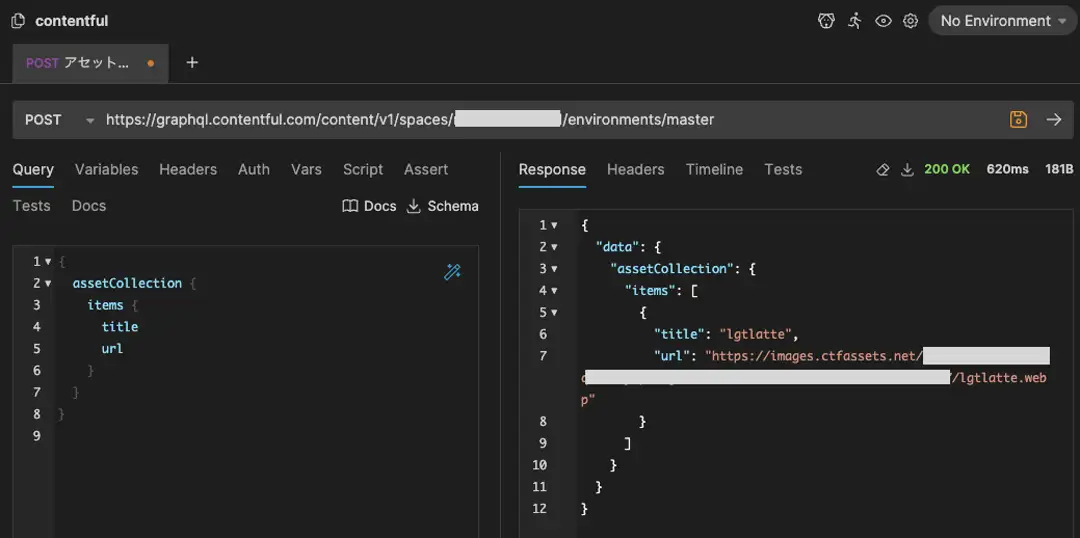Viewport: 1080px width, 538px height.
Task: Download the response with download icon
Action: [x=907, y=170]
